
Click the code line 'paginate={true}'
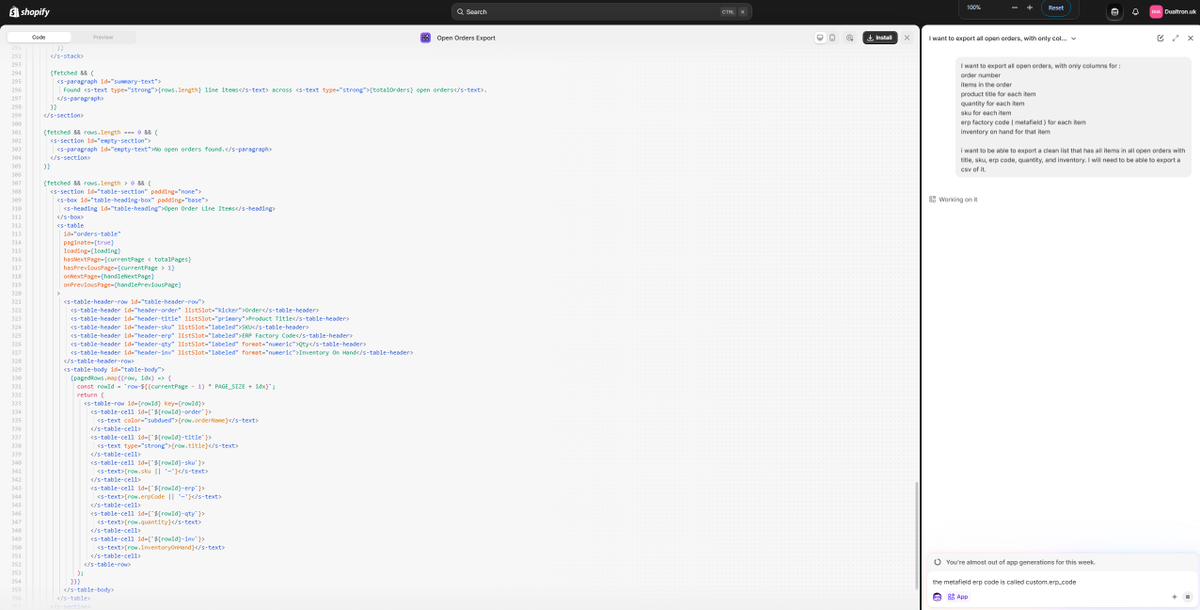tap(88, 242)
